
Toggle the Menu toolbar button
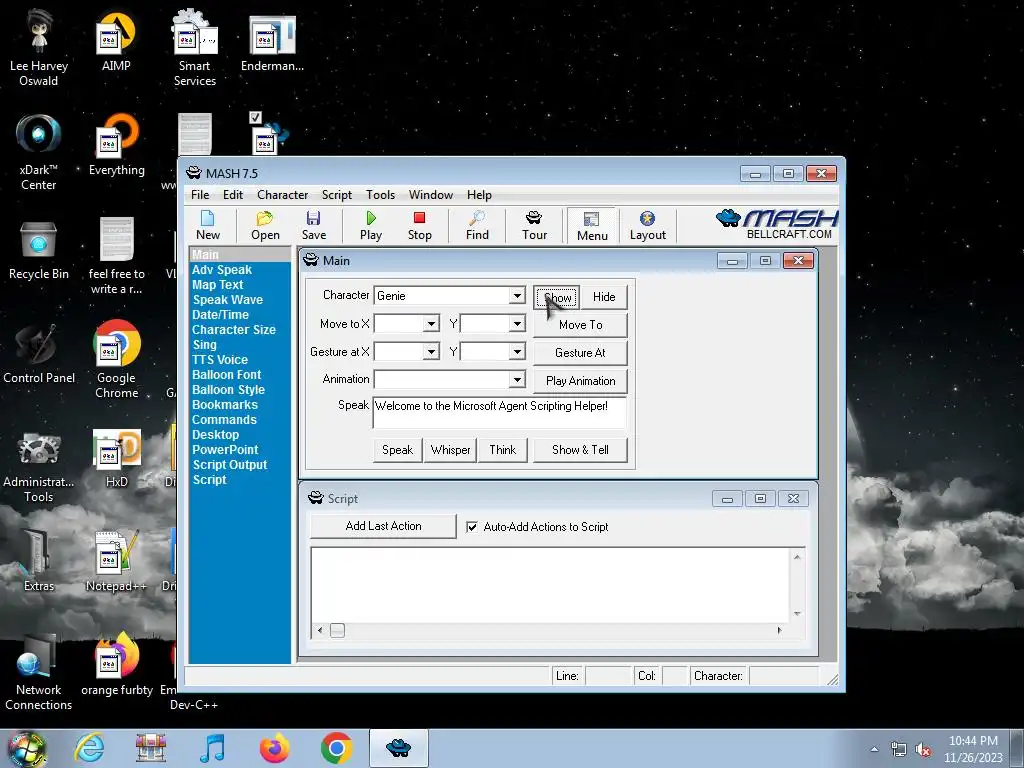tap(592, 226)
